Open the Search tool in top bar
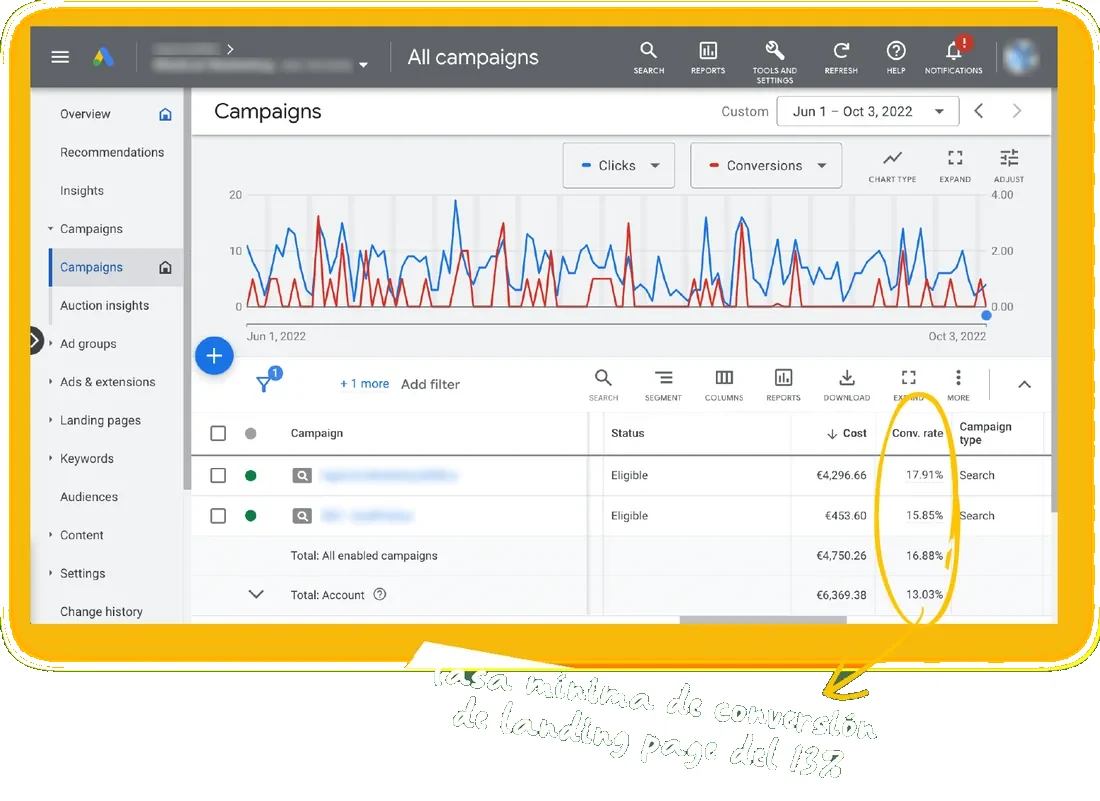The width and height of the screenshot is (1100, 801). pos(648,58)
